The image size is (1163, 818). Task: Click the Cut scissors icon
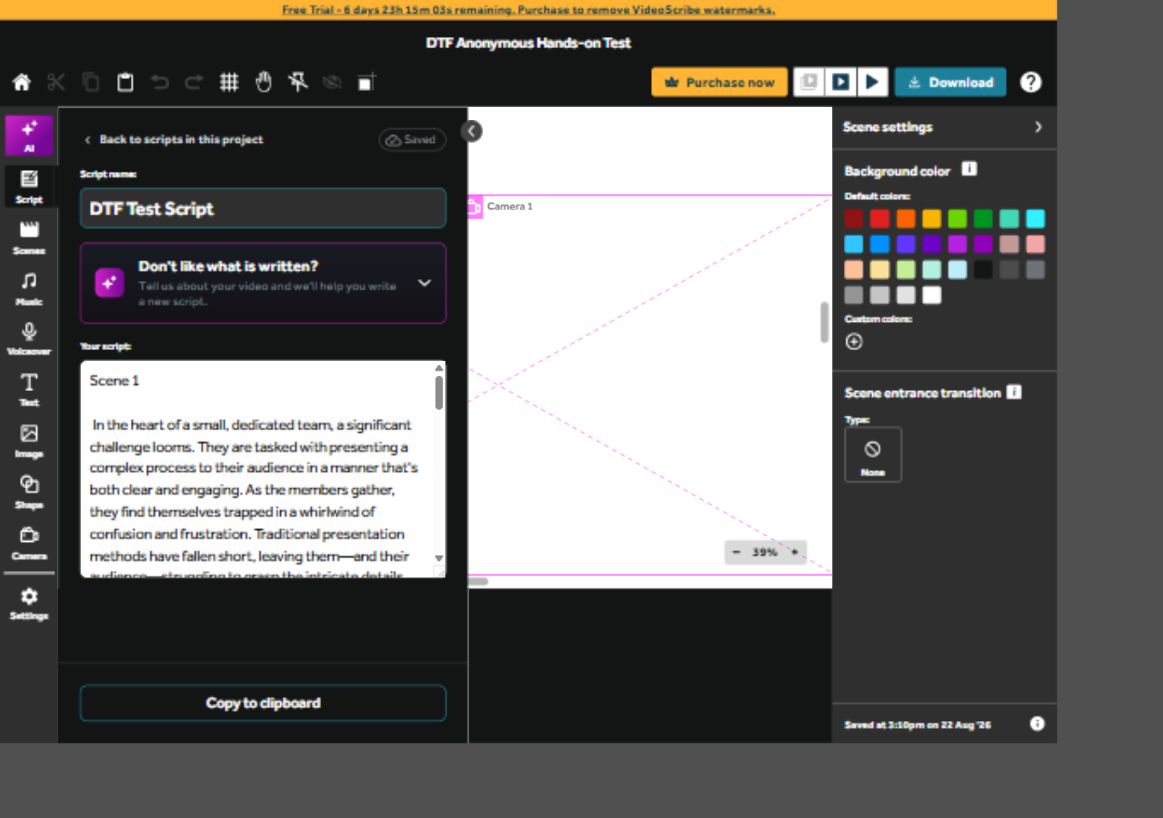[56, 82]
